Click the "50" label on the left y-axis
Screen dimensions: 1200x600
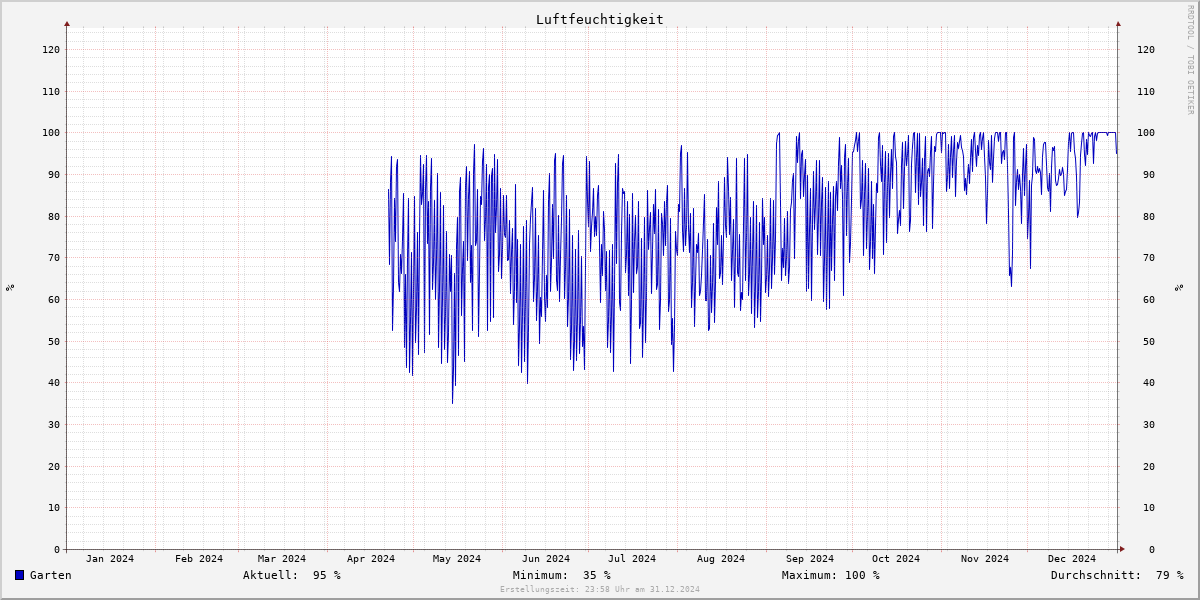click(x=54, y=341)
